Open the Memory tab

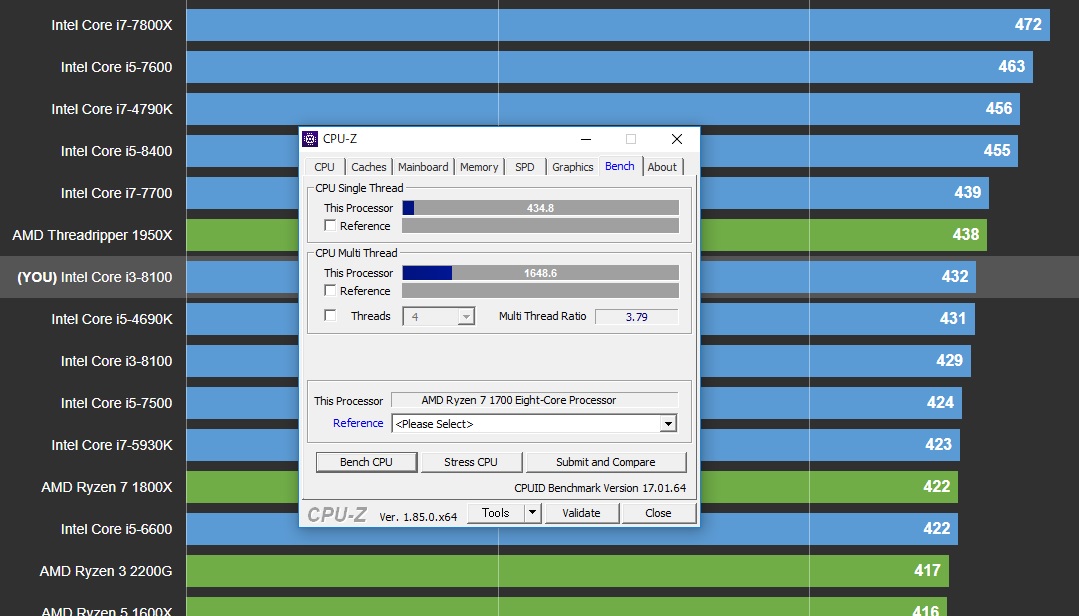pos(479,167)
